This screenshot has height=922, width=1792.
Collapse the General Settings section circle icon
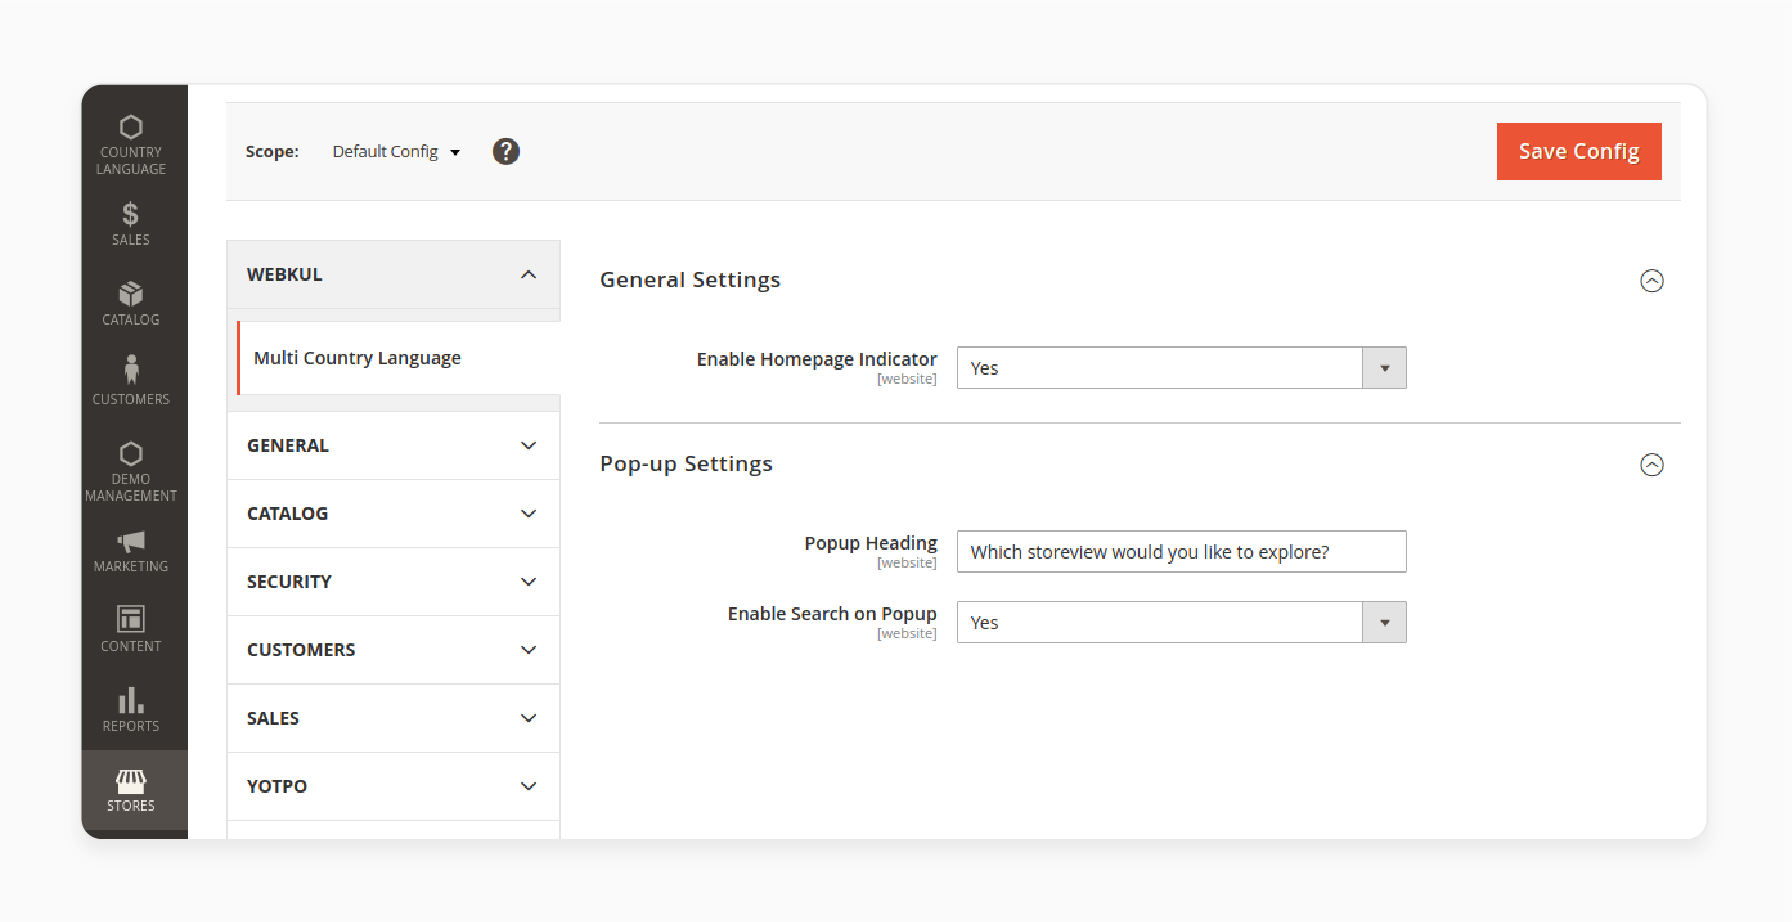pyautogui.click(x=1652, y=281)
